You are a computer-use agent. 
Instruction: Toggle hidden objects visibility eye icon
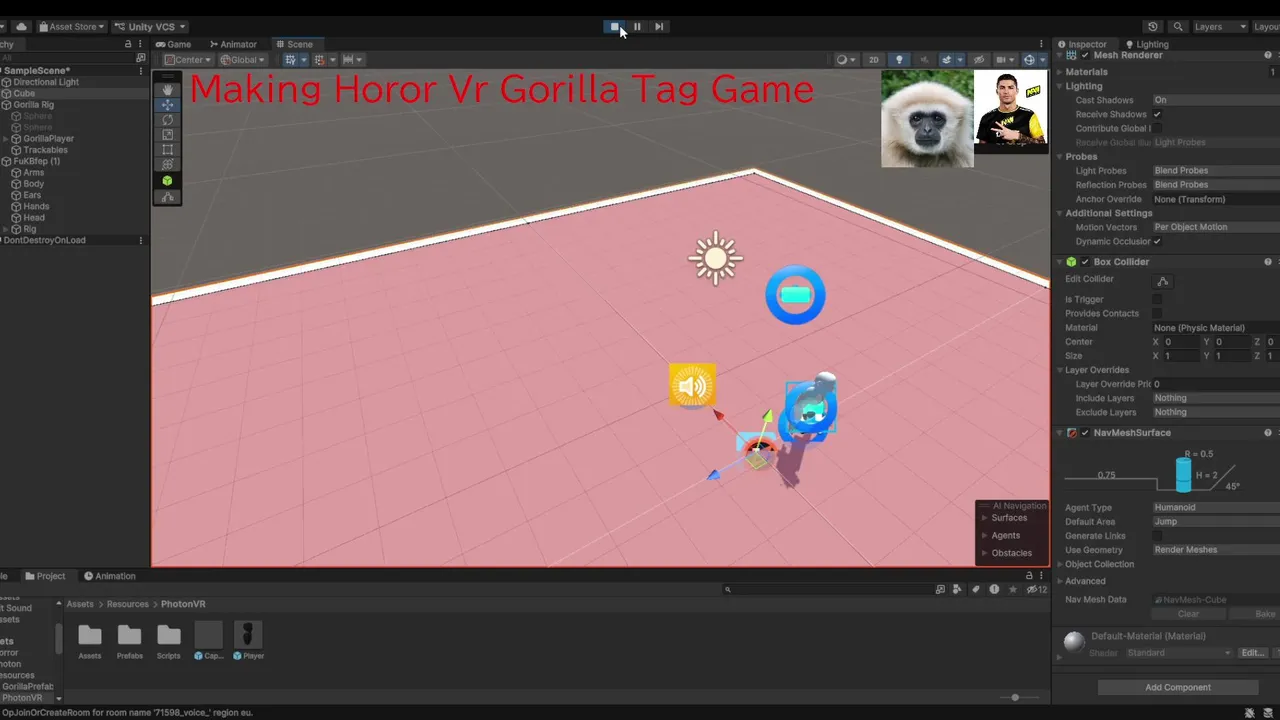pyautogui.click(x=979, y=60)
